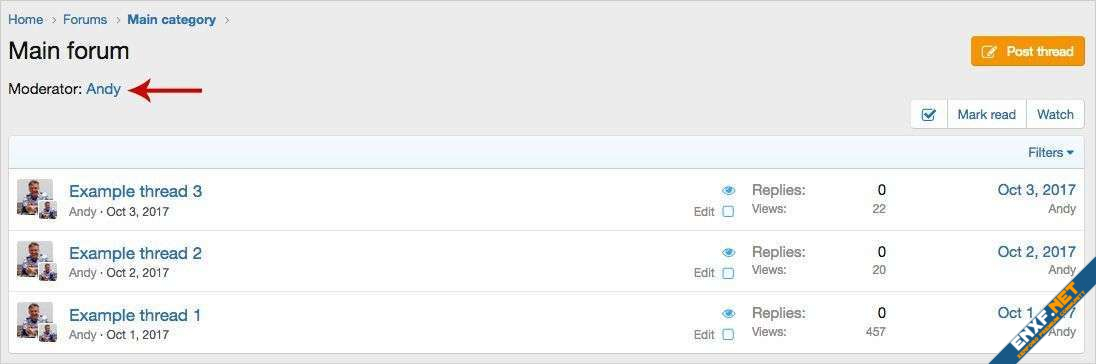Click the watched eye icon for Example thread 2
Image resolution: width=1096 pixels, height=364 pixels.
click(728, 252)
